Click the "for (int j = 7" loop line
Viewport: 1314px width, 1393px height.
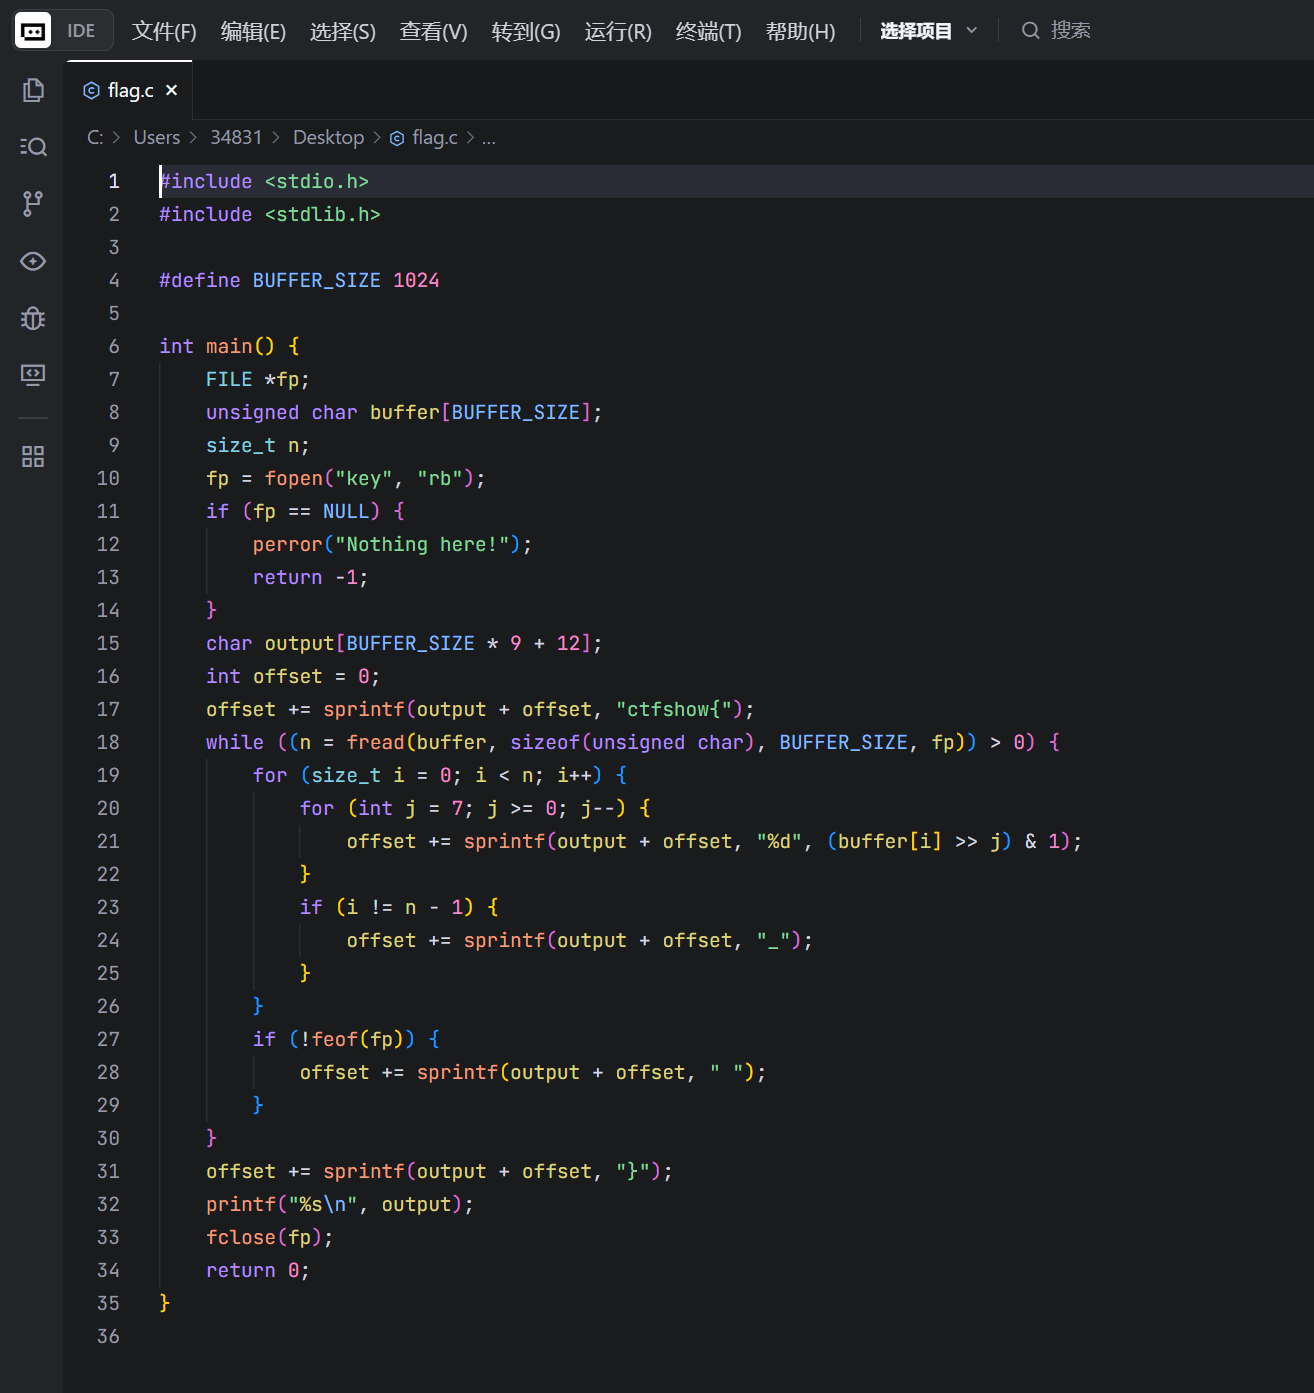[475, 808]
